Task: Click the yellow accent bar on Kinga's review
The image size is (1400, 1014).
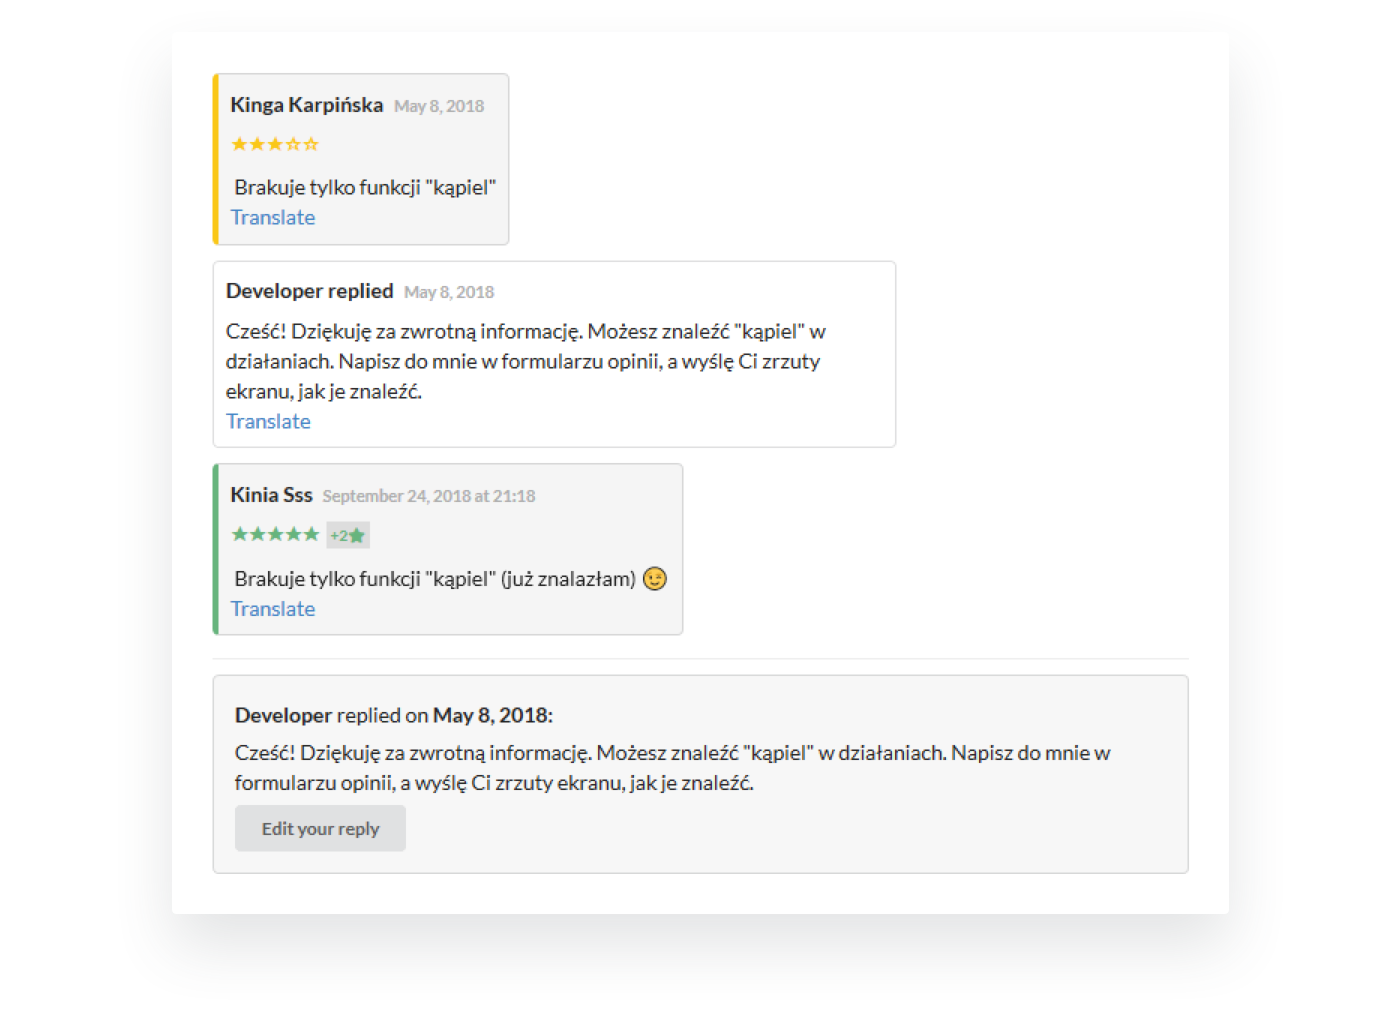Action: pos(216,159)
